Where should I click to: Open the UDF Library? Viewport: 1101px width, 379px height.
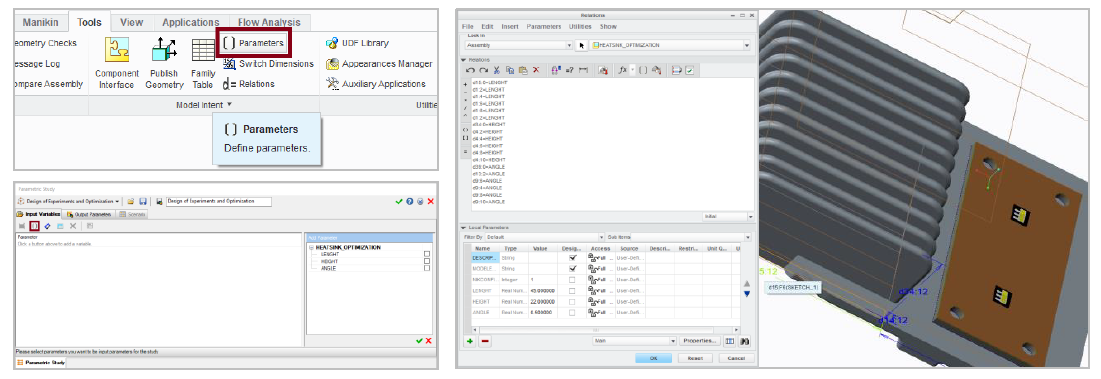point(357,43)
